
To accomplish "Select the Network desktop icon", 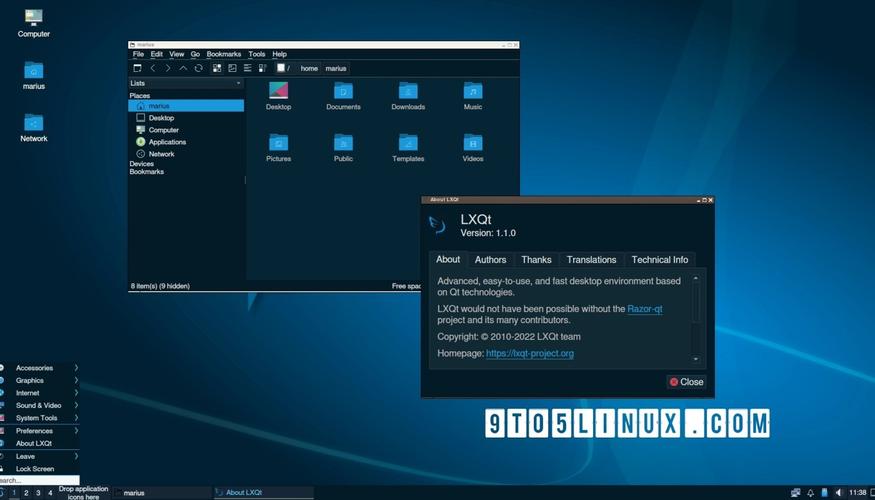I will [x=33, y=128].
